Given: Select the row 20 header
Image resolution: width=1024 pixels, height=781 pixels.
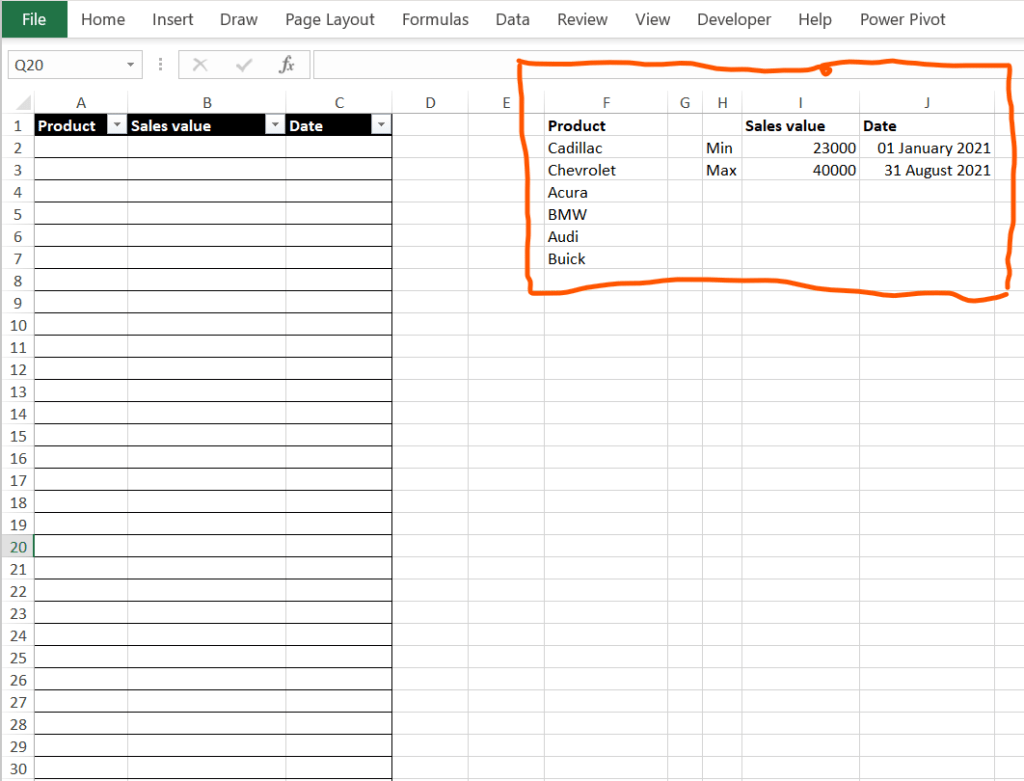Looking at the screenshot, I should [18, 547].
